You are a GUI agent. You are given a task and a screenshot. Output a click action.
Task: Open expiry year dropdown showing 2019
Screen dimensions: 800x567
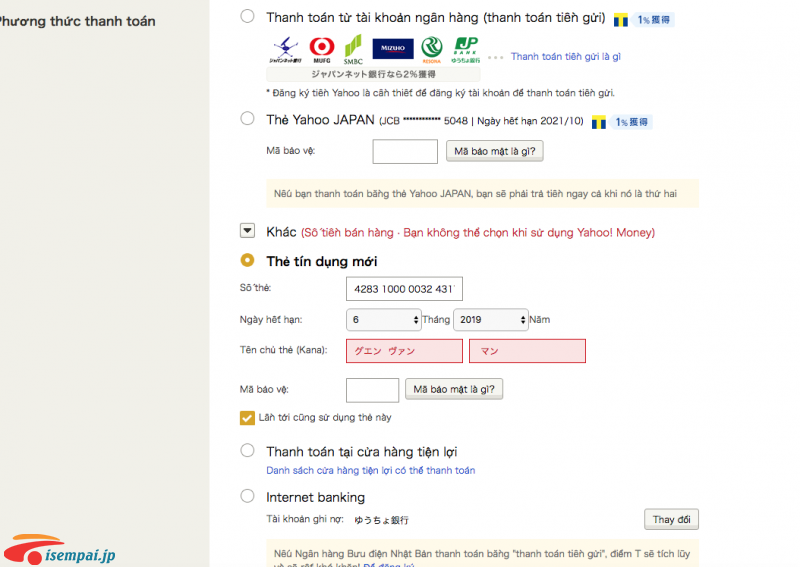(491, 319)
